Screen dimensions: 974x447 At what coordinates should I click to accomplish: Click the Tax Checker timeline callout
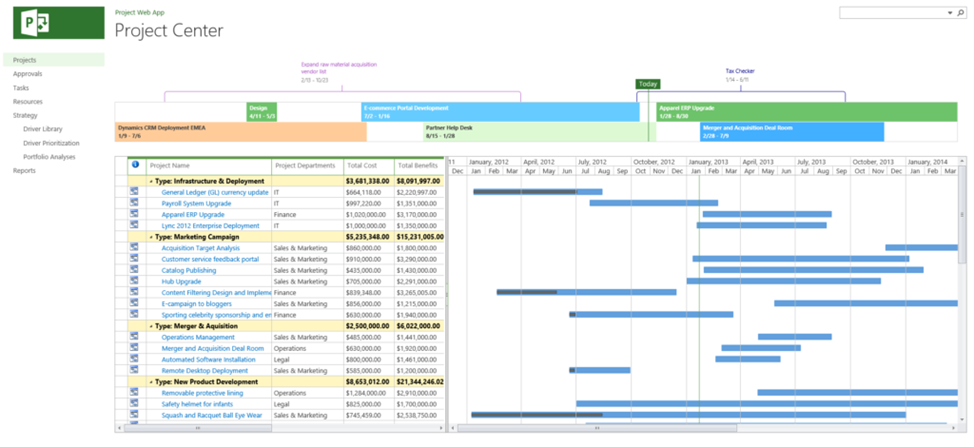pos(740,75)
